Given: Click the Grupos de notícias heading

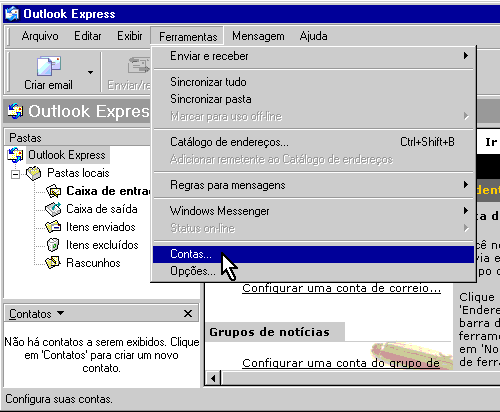Looking at the screenshot, I should [269, 332].
